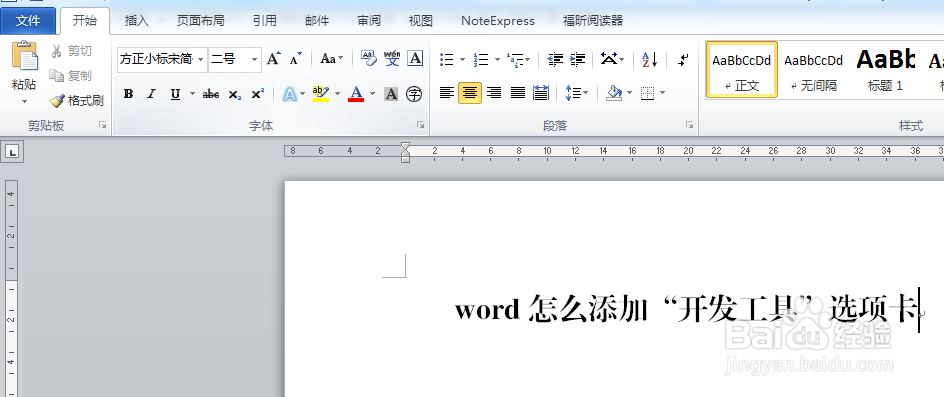Switch to the 页面布局 tab
Image resolution: width=944 pixels, height=397 pixels.
click(200, 21)
